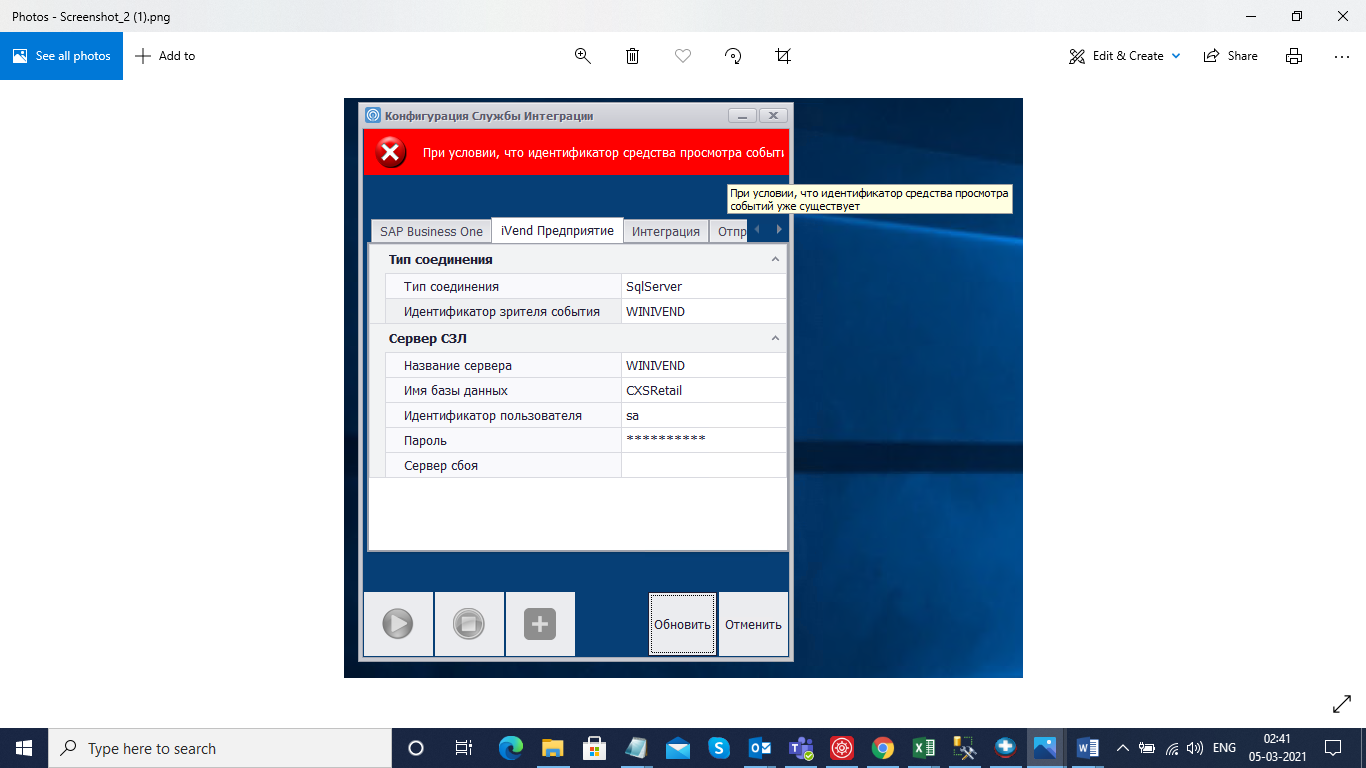
Task: Rotate the image using the rotate icon
Action: coord(733,56)
